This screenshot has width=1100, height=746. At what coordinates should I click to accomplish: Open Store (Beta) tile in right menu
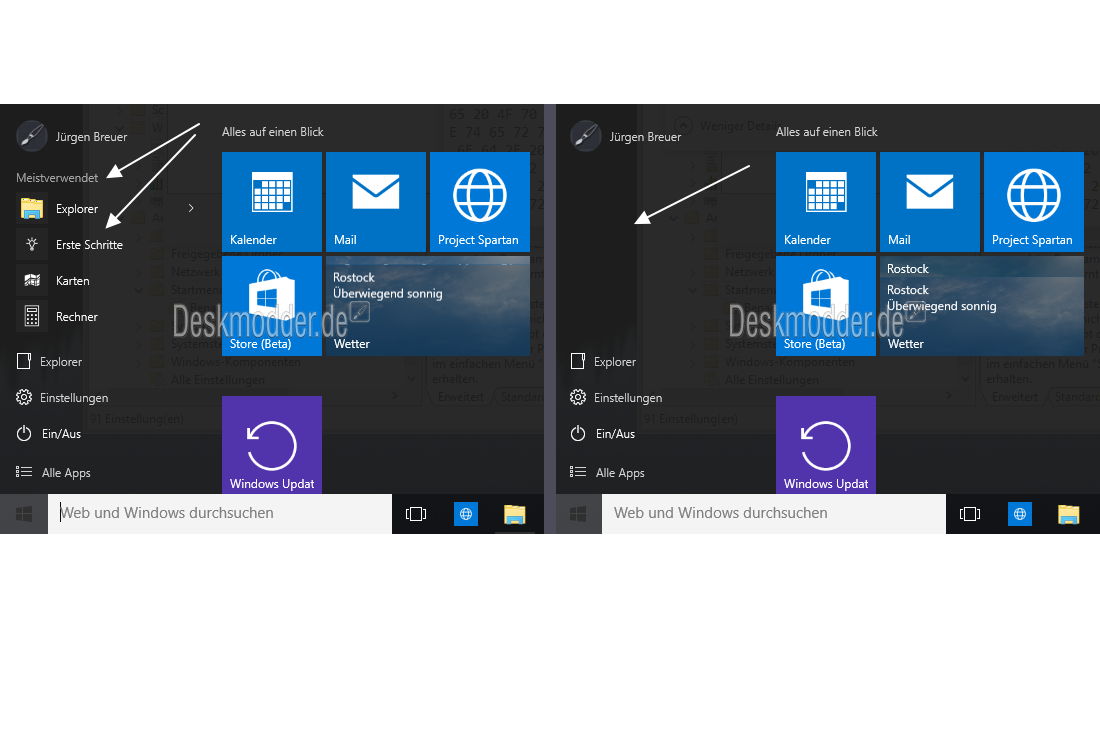coord(826,306)
